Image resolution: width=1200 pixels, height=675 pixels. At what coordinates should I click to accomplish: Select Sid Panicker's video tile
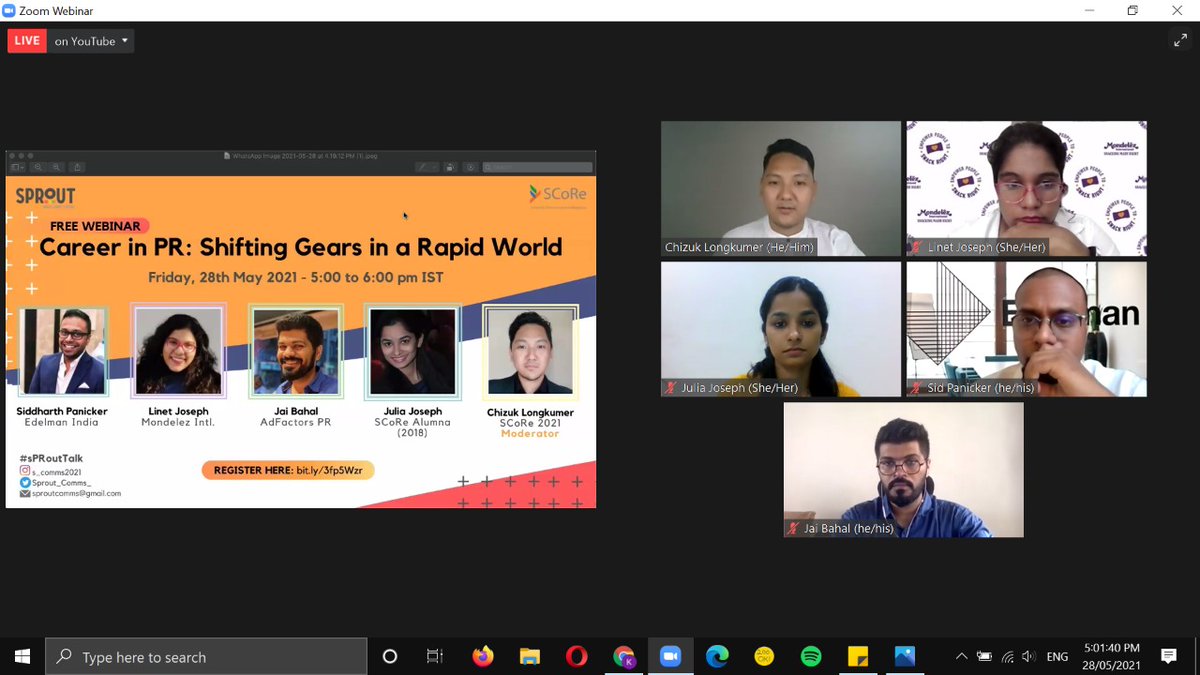1026,329
